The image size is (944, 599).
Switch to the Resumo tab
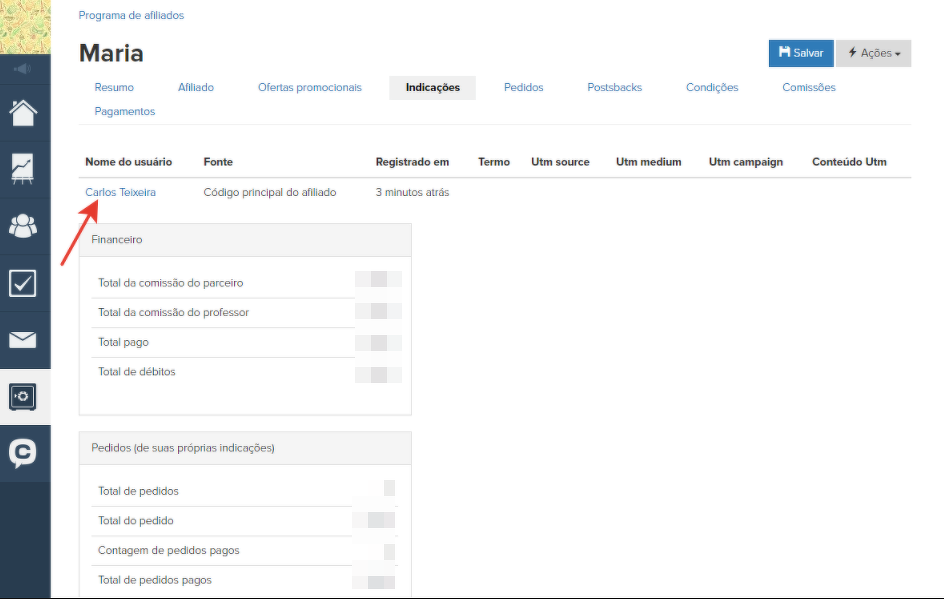click(x=114, y=88)
